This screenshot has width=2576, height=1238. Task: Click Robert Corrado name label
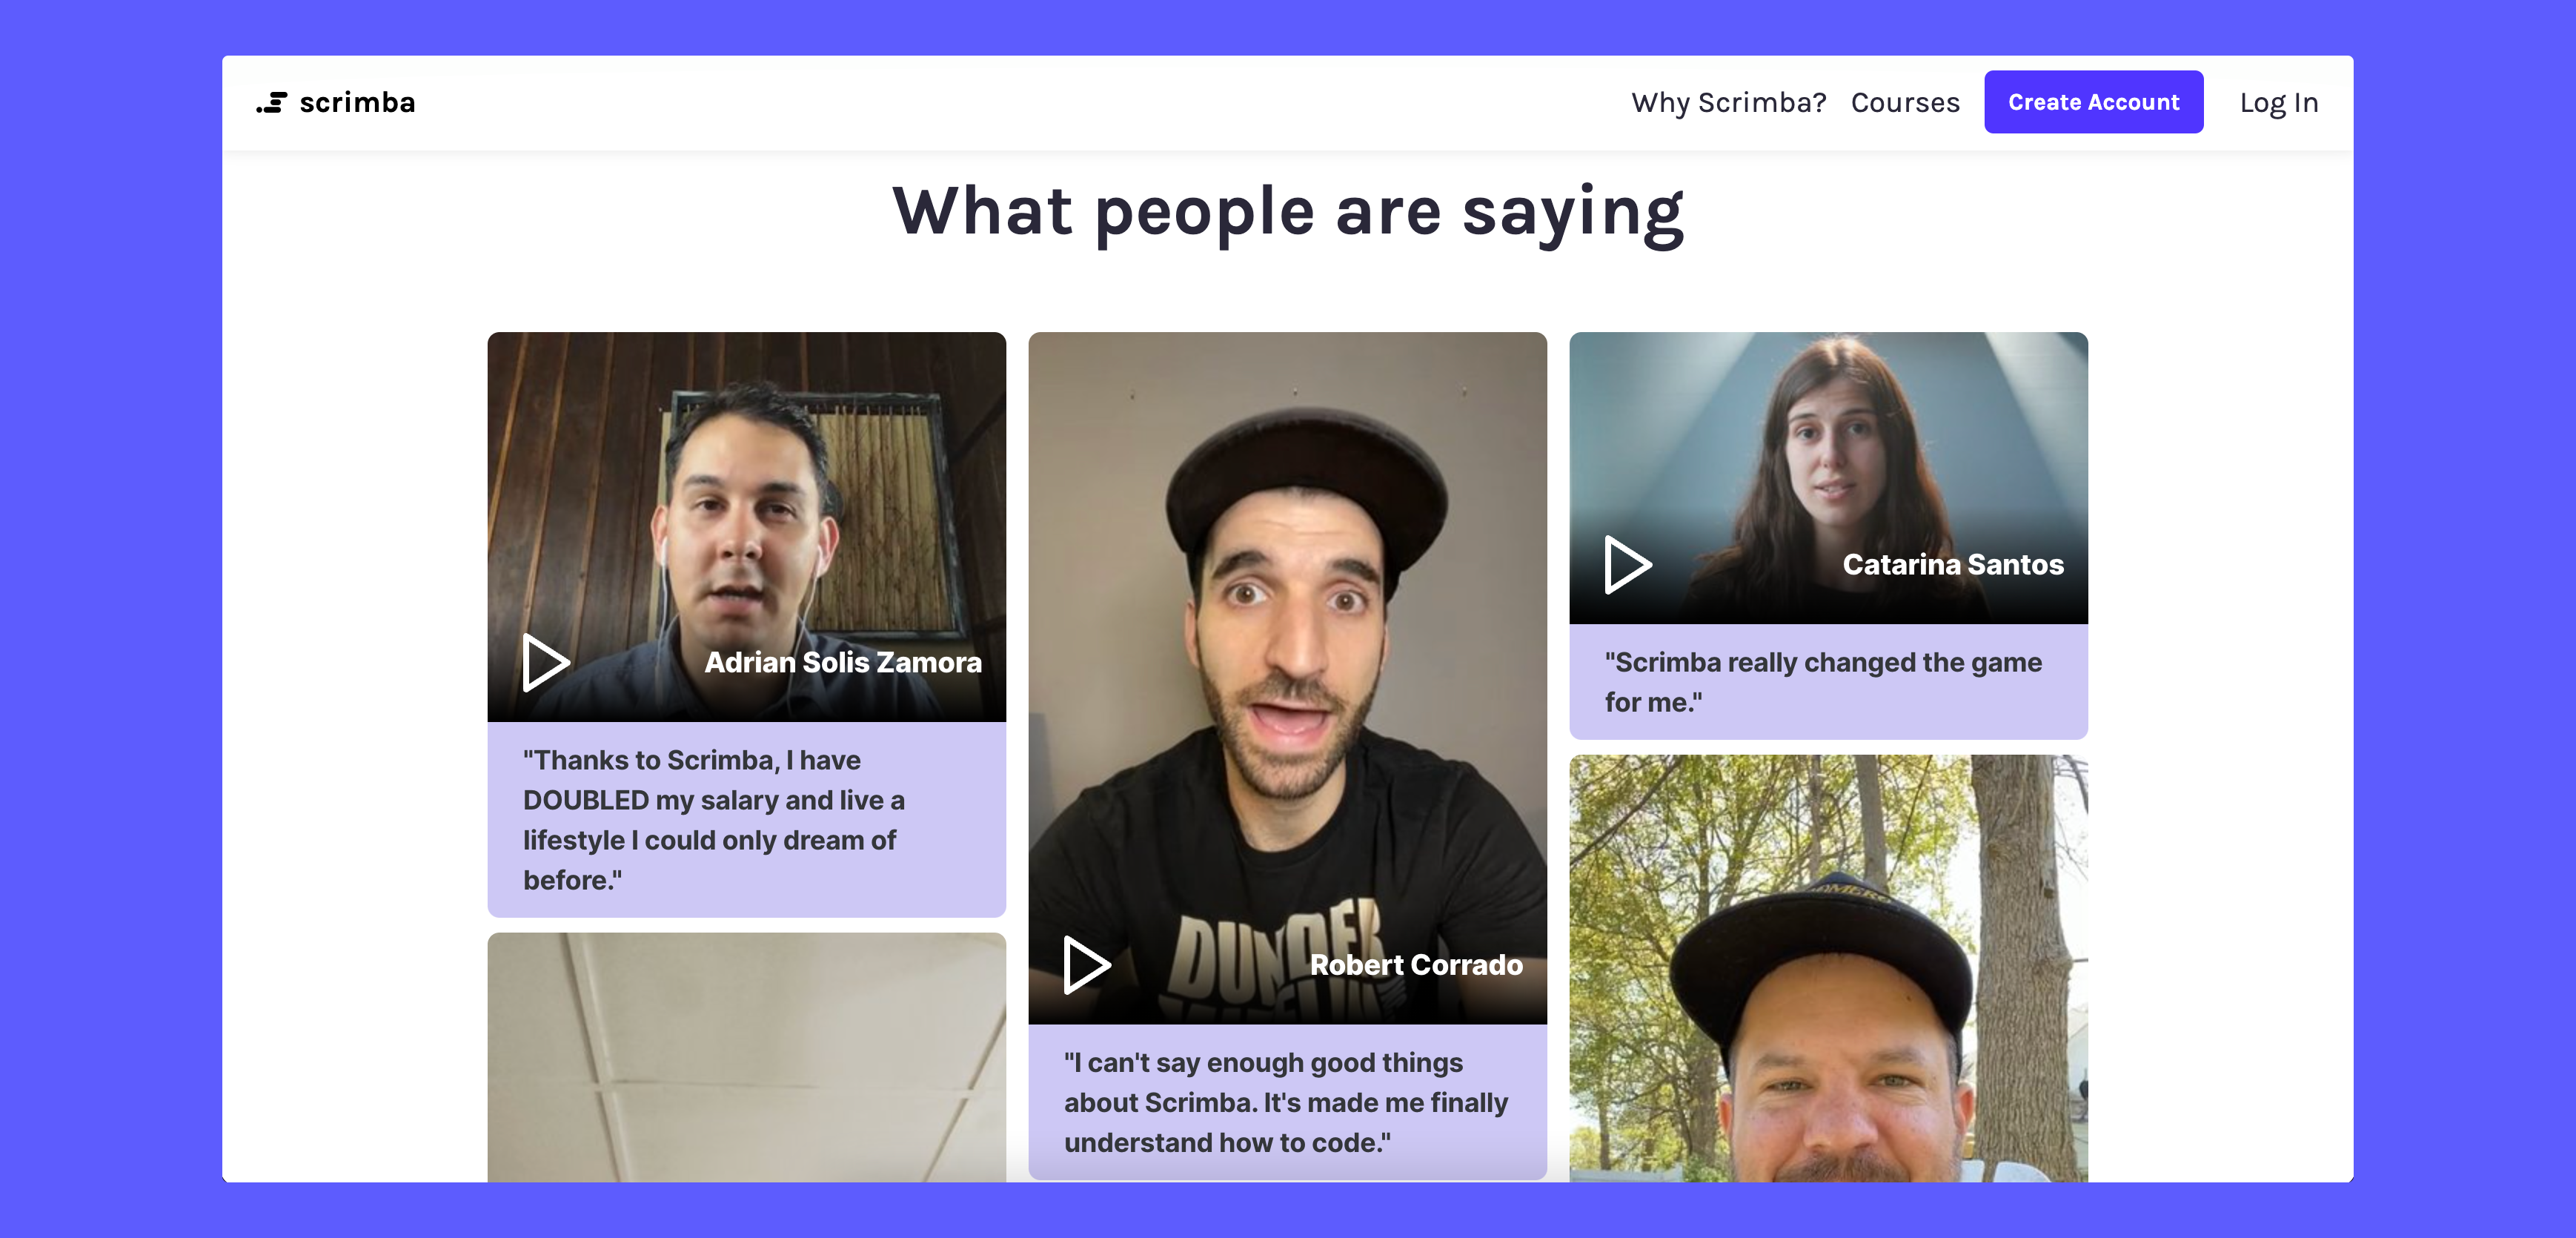click(1416, 965)
